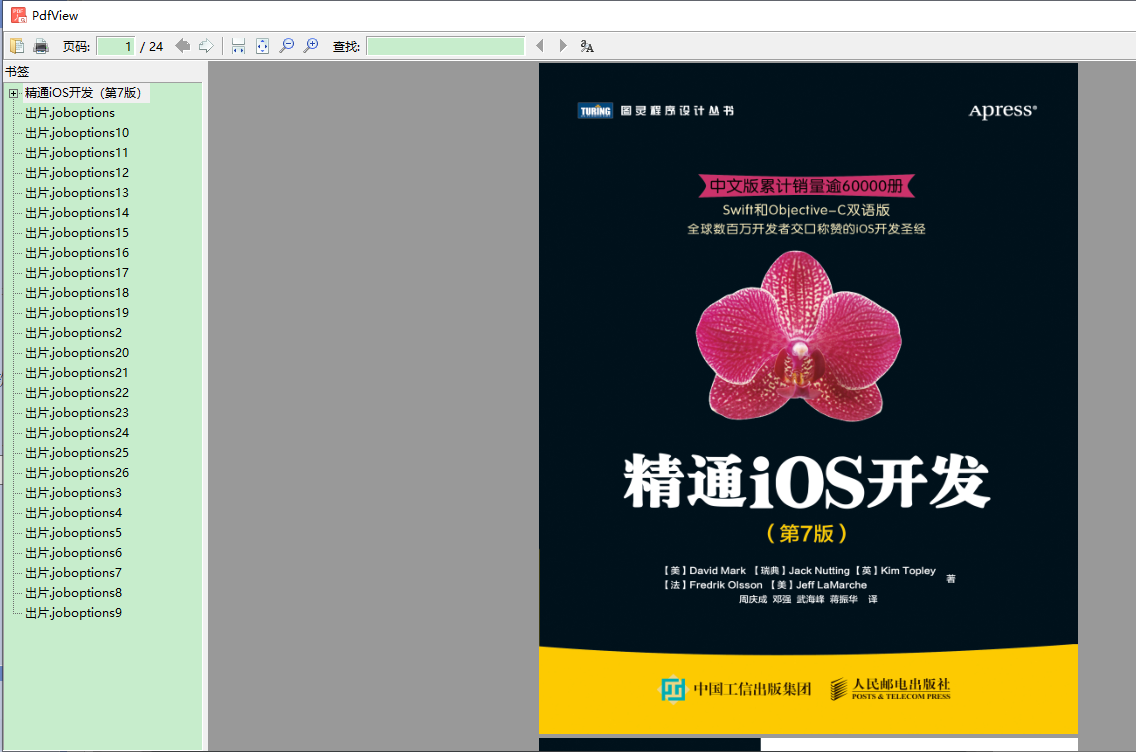Select bookmark 出片.joboptions20
This screenshot has height=752, width=1136.
pyautogui.click(x=77, y=353)
